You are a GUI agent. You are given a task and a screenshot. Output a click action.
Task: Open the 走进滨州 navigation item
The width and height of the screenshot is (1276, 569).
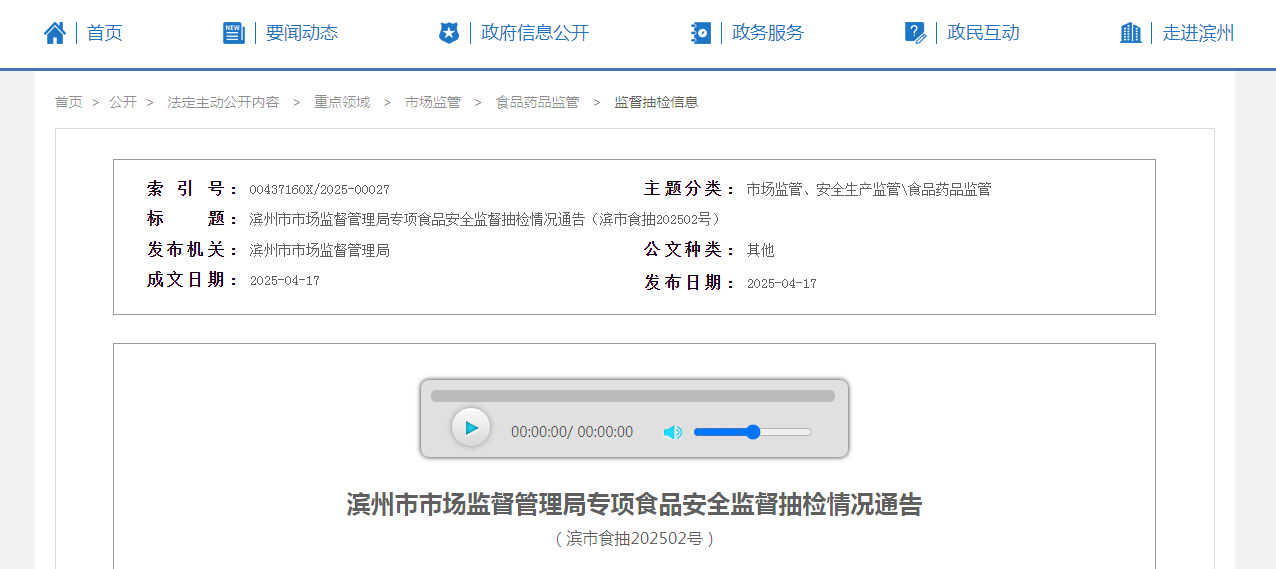[x=1198, y=33]
